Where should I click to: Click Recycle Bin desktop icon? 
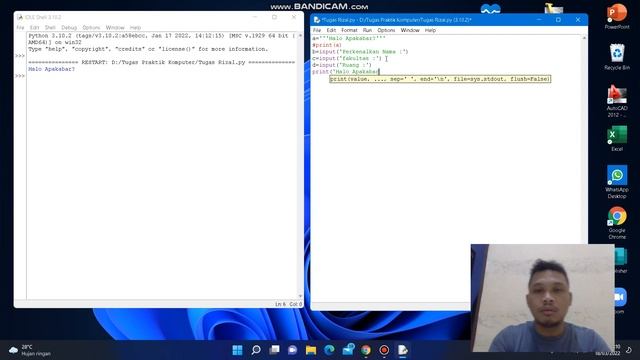click(x=617, y=57)
